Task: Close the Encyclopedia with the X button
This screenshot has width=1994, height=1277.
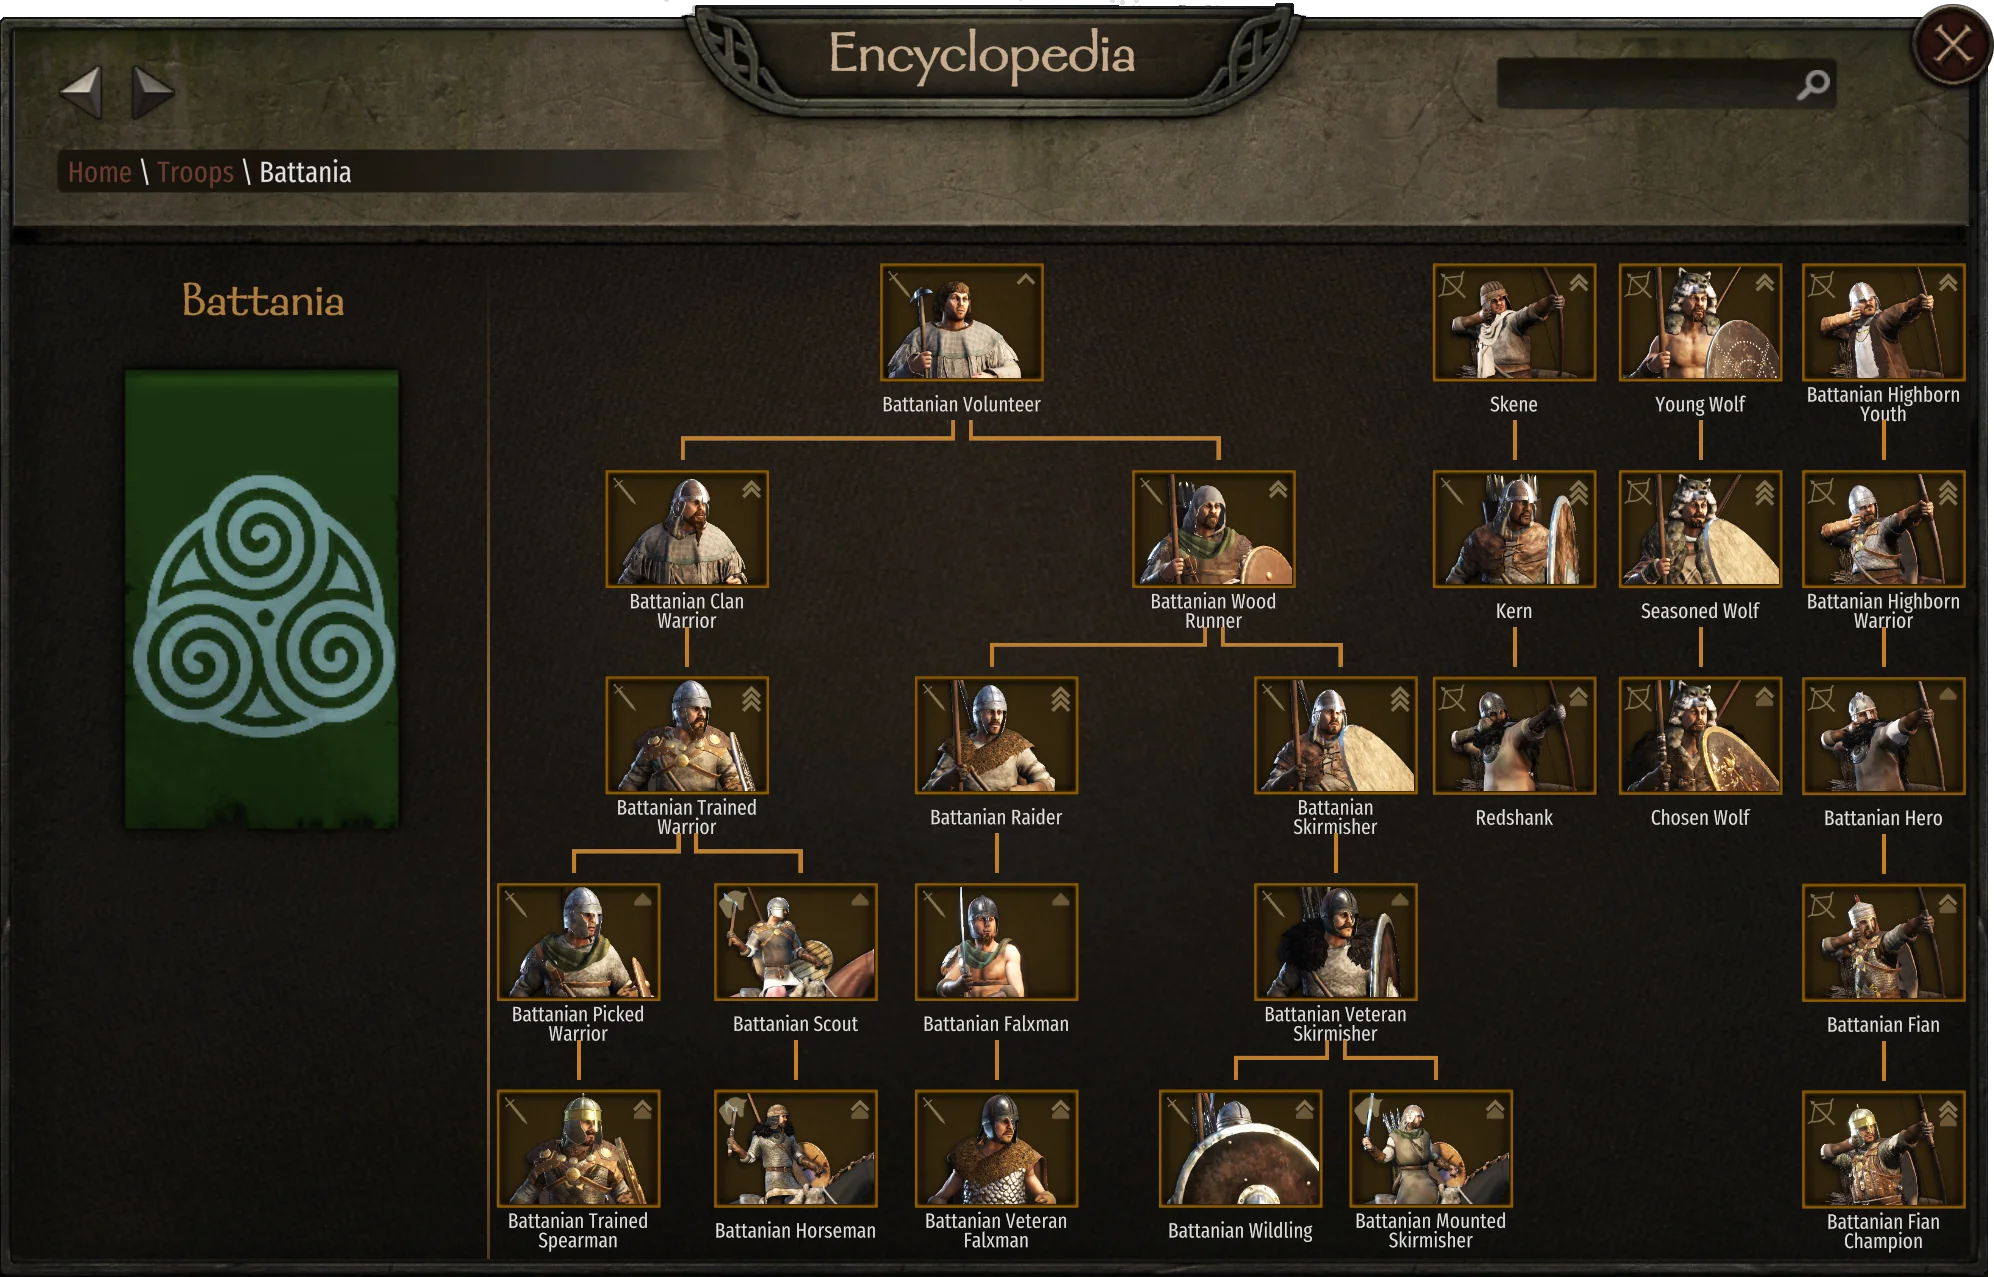Action: tap(1951, 45)
